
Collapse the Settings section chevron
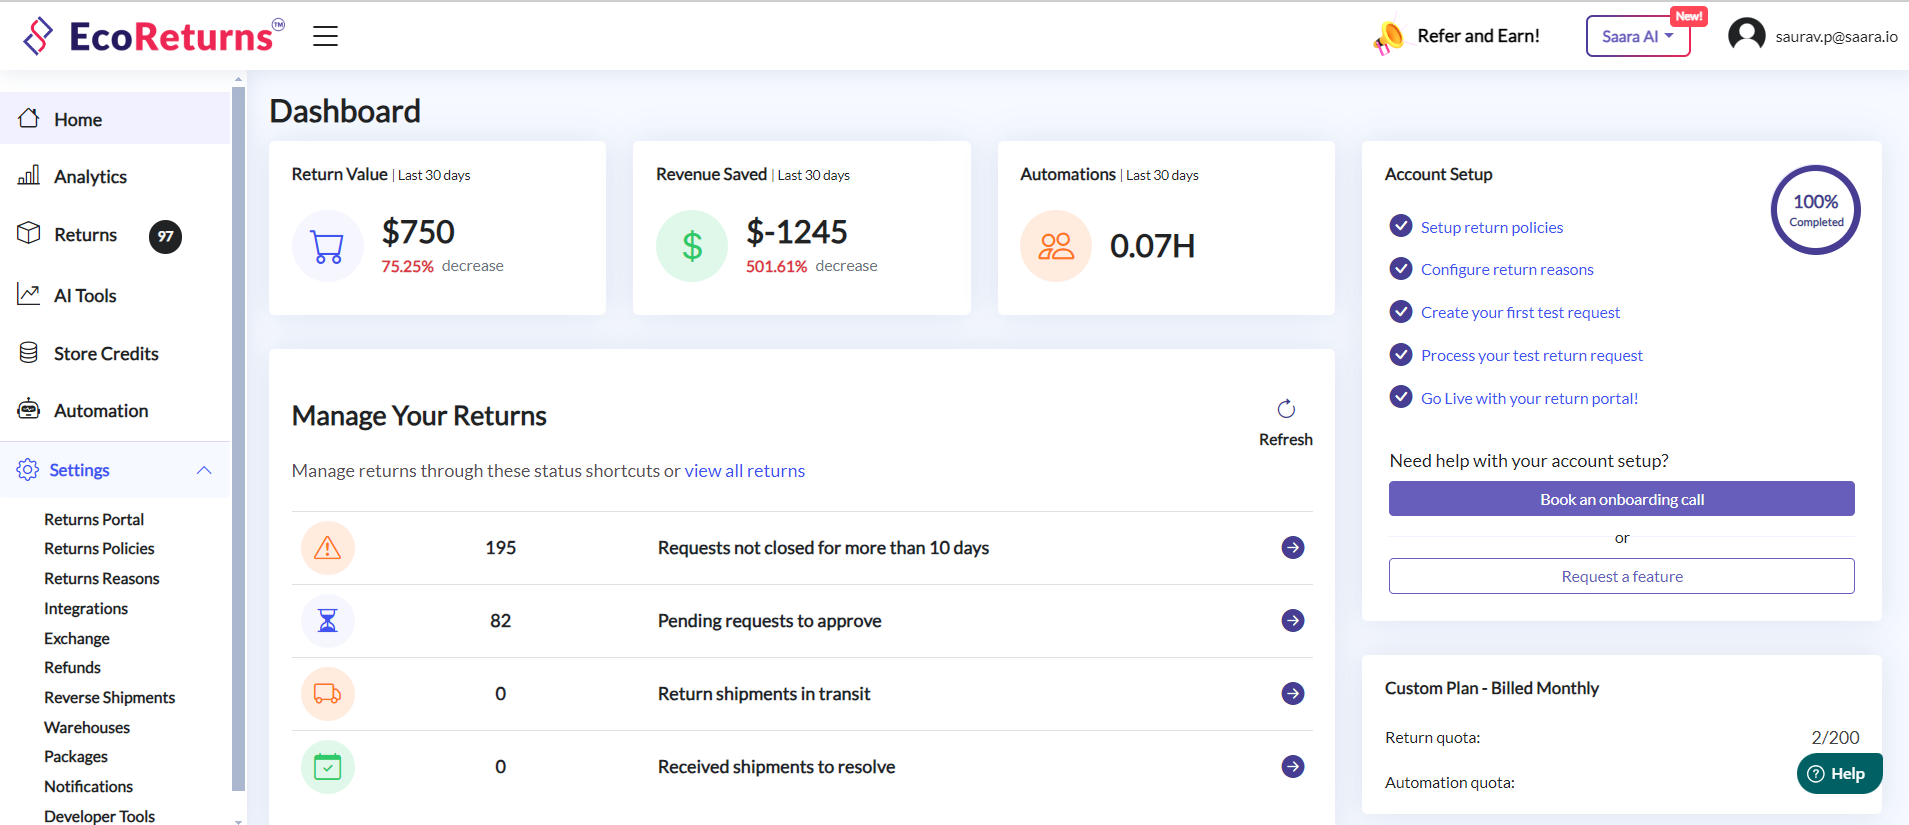pyautogui.click(x=204, y=470)
